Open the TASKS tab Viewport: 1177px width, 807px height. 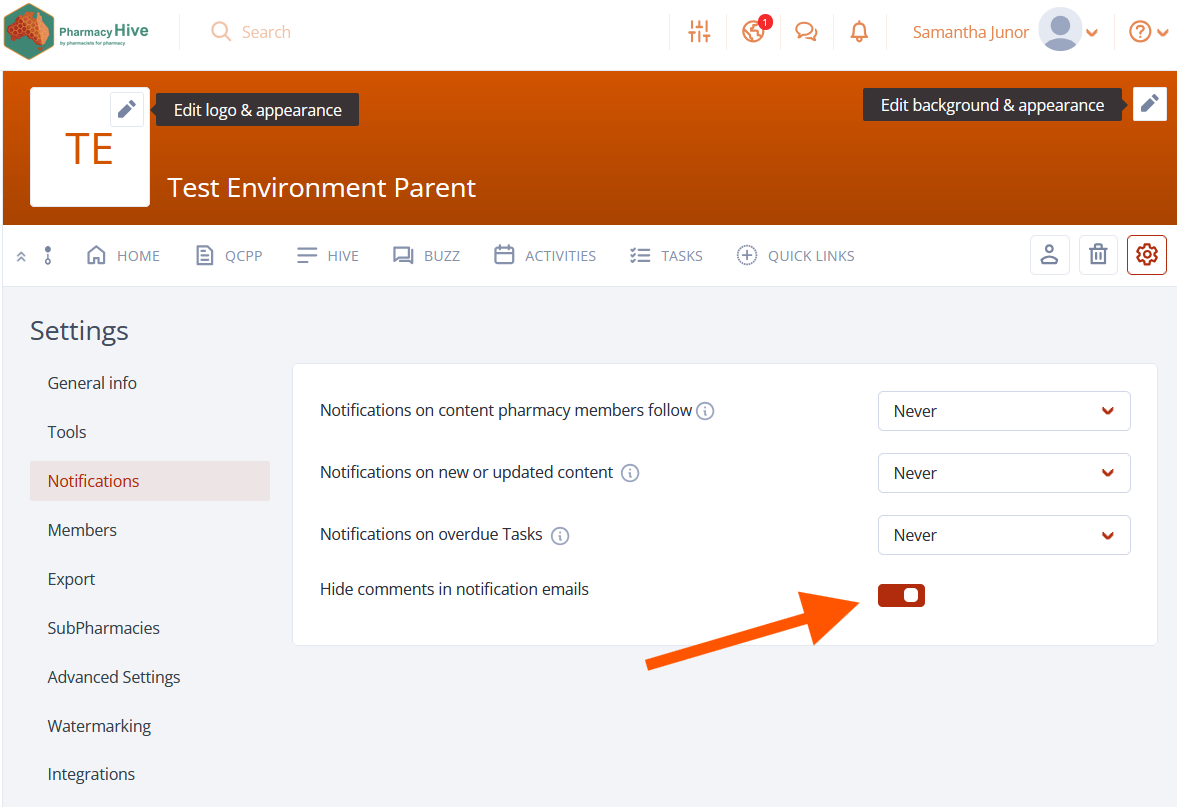[666, 256]
